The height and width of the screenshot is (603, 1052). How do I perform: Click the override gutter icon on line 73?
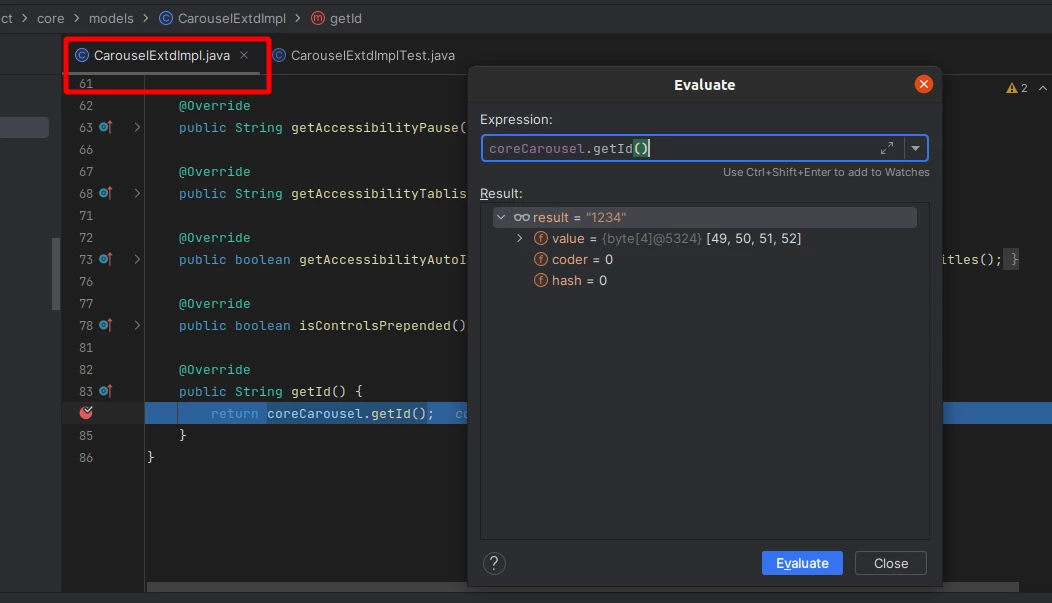106,259
